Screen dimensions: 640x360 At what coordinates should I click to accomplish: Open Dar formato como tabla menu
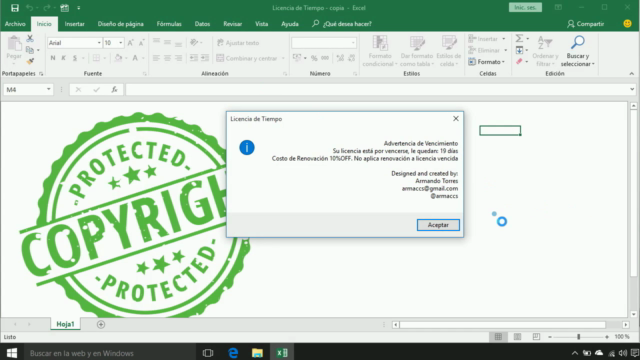[x=416, y=51]
